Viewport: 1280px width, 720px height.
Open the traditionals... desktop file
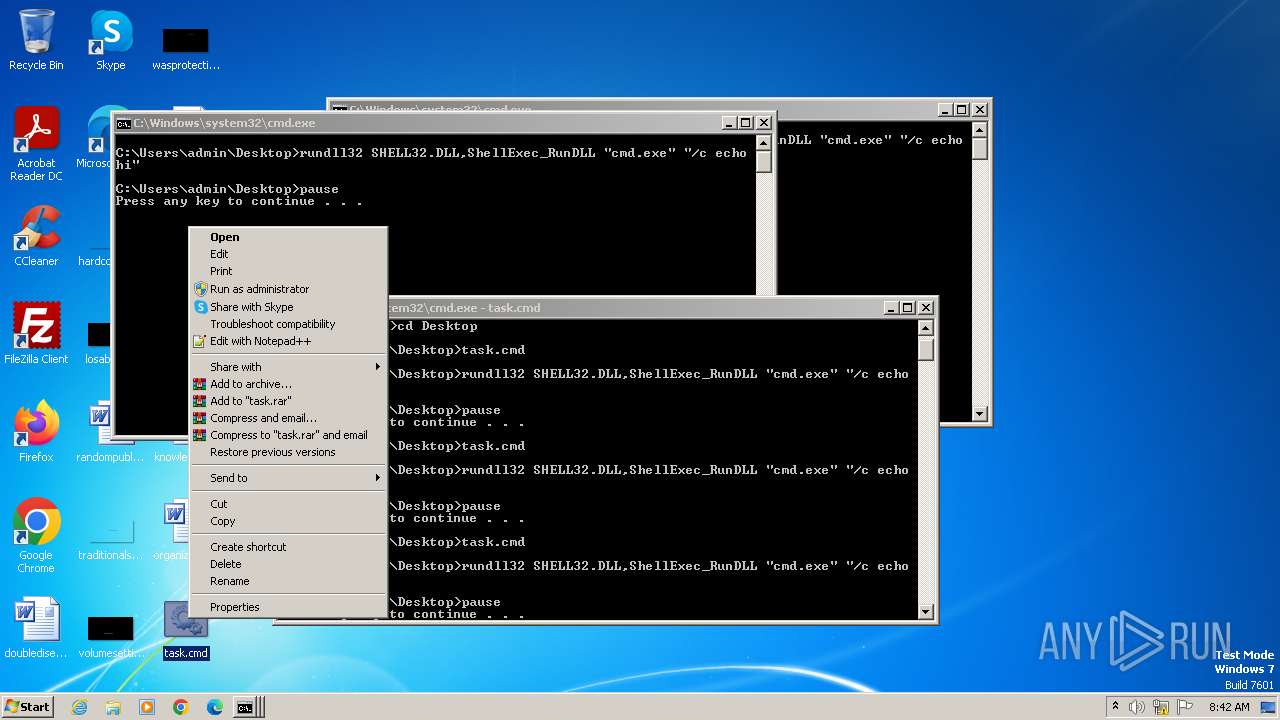110,540
